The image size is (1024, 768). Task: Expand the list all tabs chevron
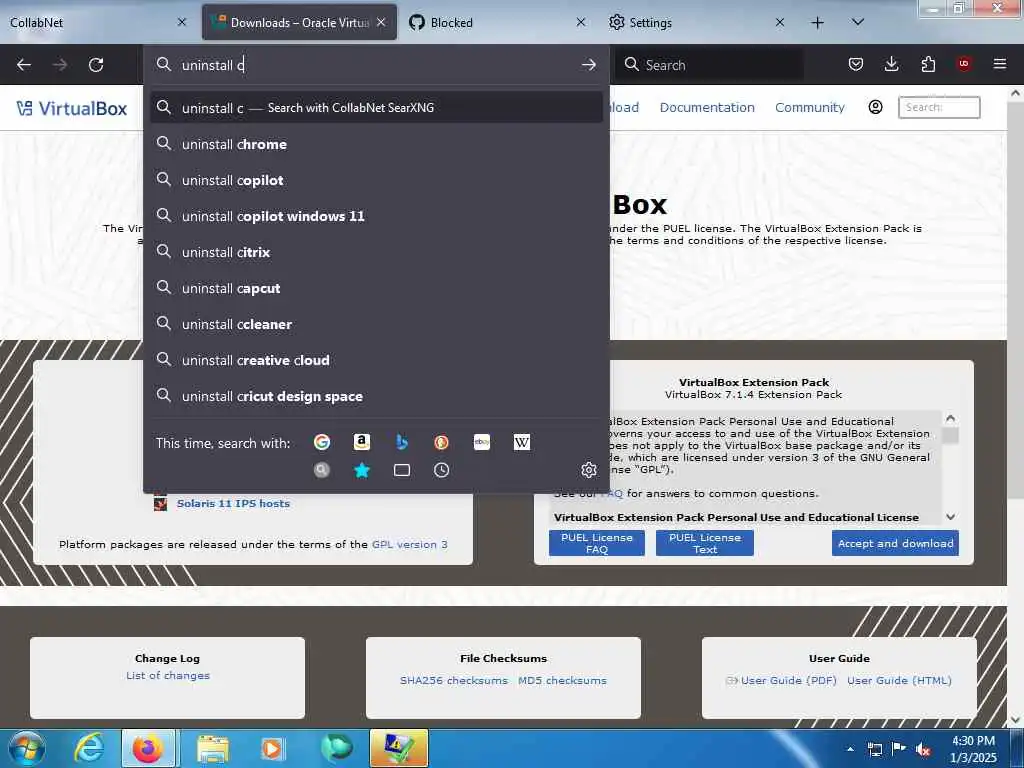858,22
